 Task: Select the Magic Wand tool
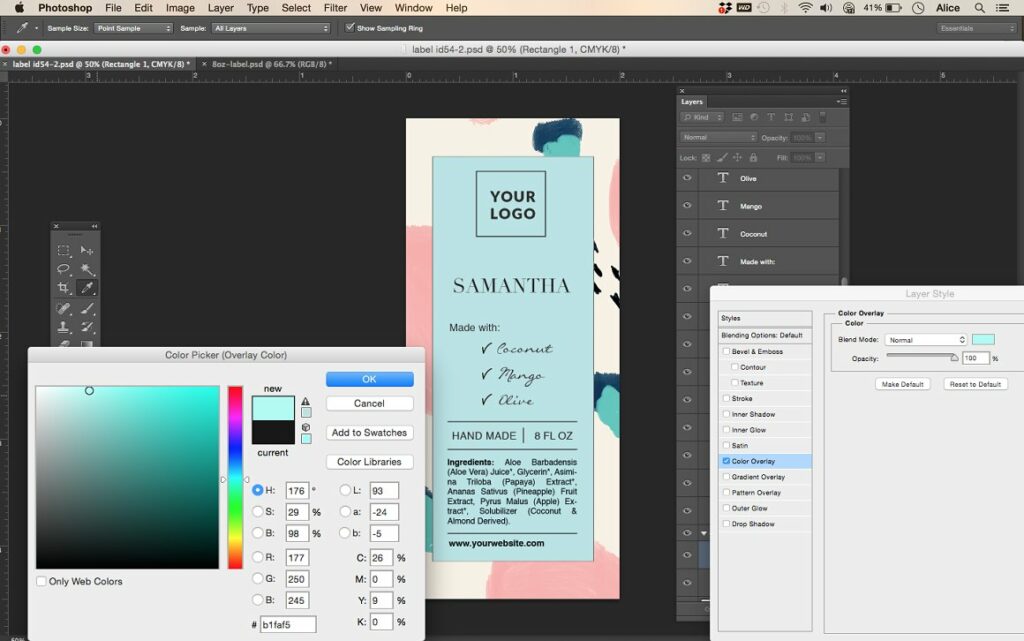tap(88, 268)
